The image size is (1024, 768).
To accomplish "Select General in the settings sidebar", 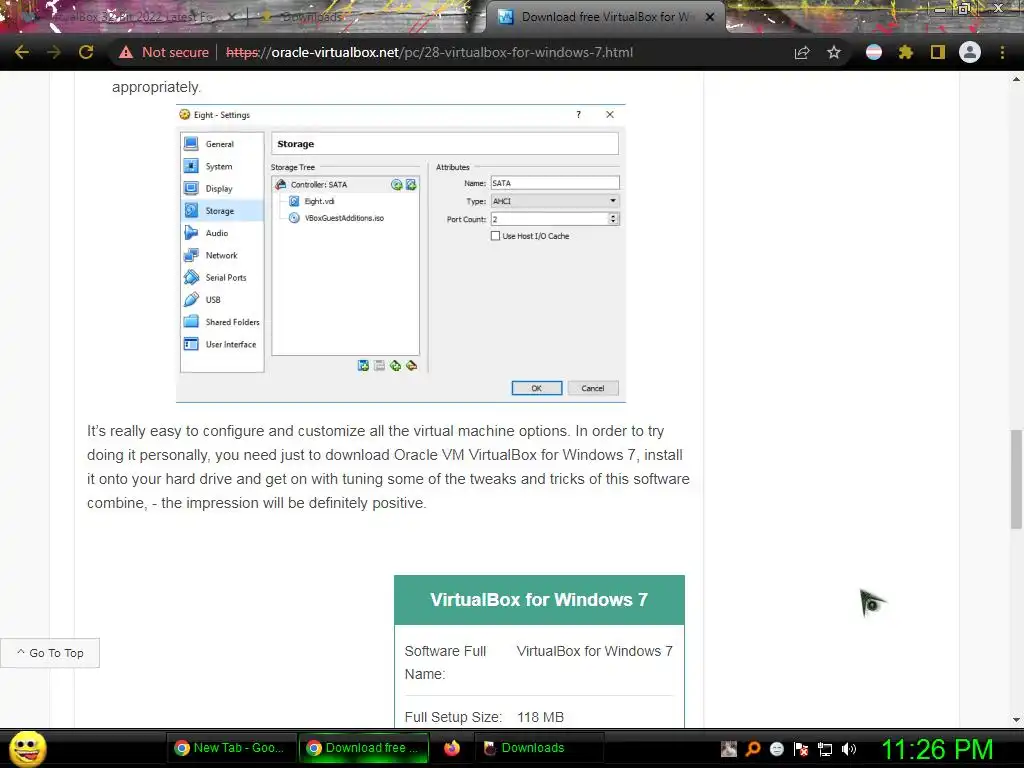I will click(222, 144).
